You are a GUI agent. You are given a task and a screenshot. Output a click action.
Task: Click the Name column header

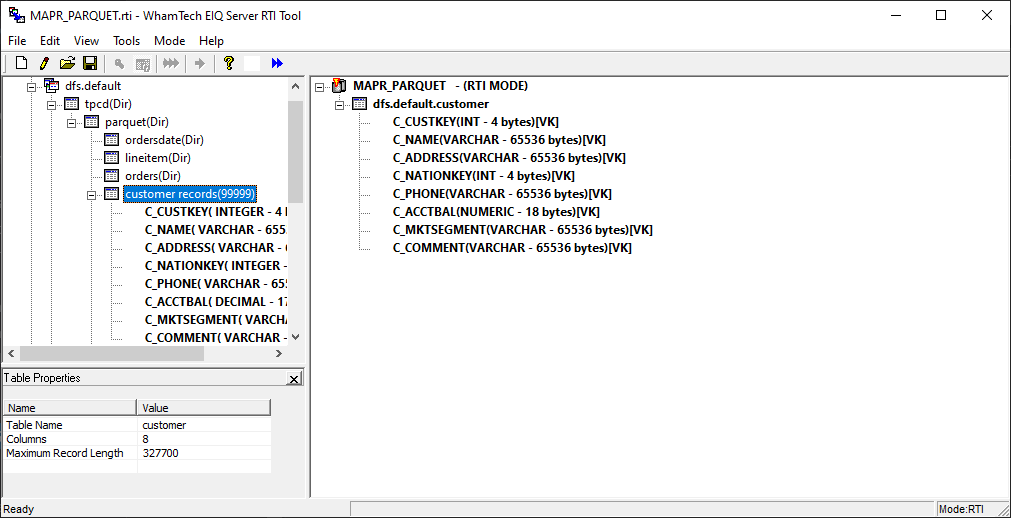(x=70, y=408)
